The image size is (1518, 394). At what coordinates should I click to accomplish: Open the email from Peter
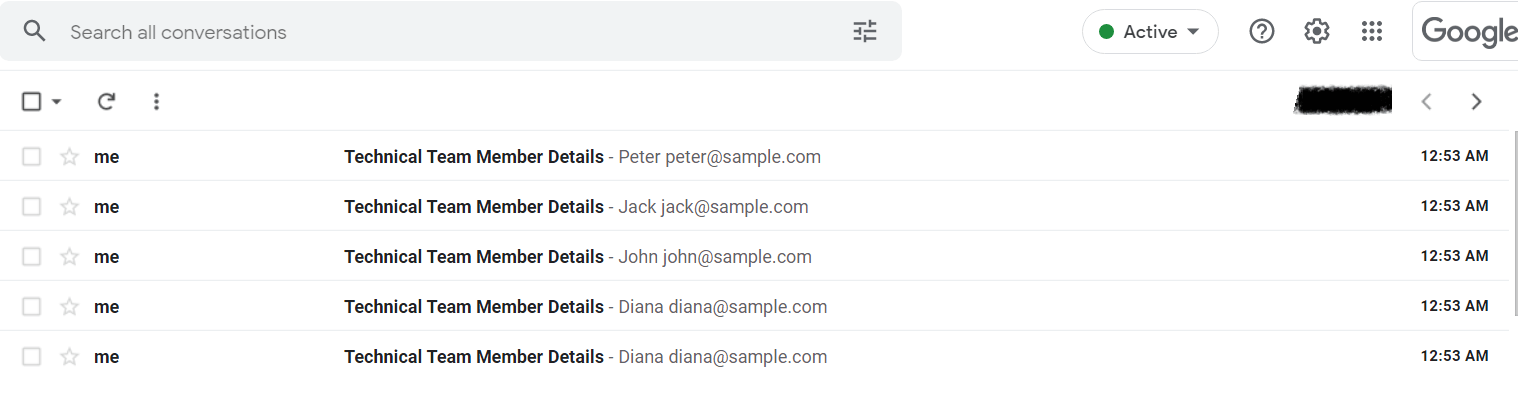pyautogui.click(x=755, y=156)
